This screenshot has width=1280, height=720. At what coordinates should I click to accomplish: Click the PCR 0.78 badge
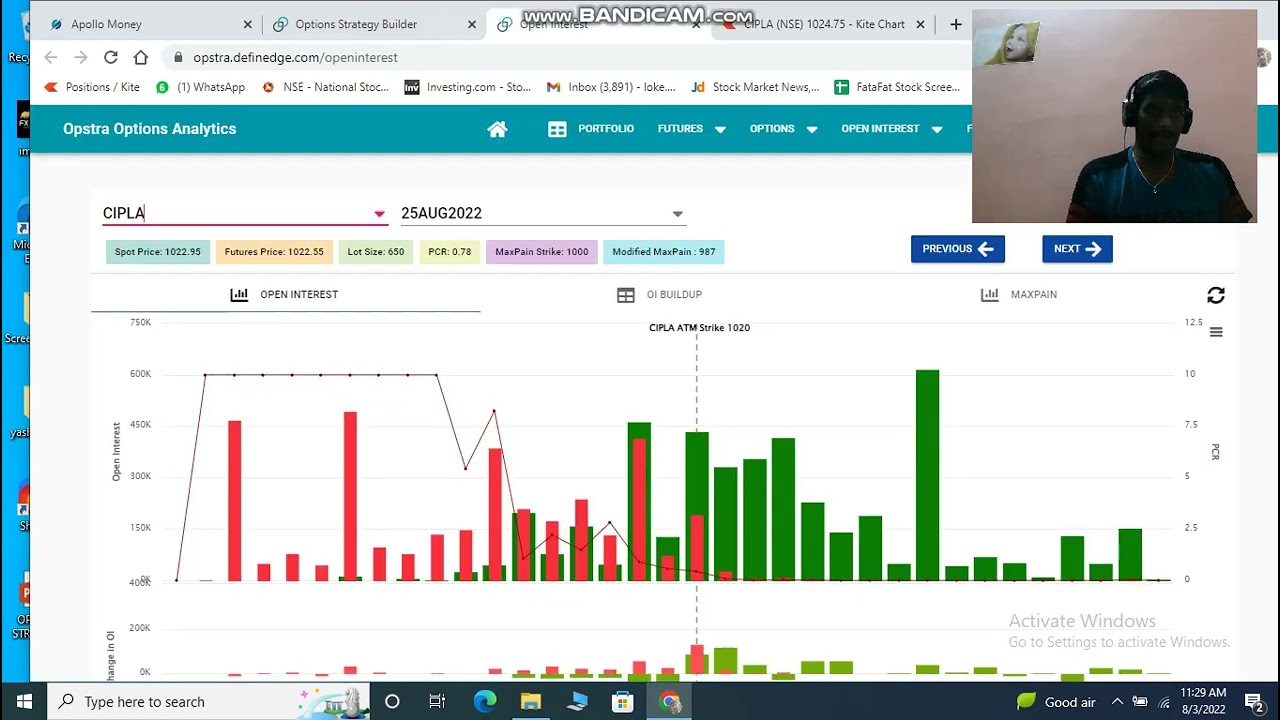(450, 252)
